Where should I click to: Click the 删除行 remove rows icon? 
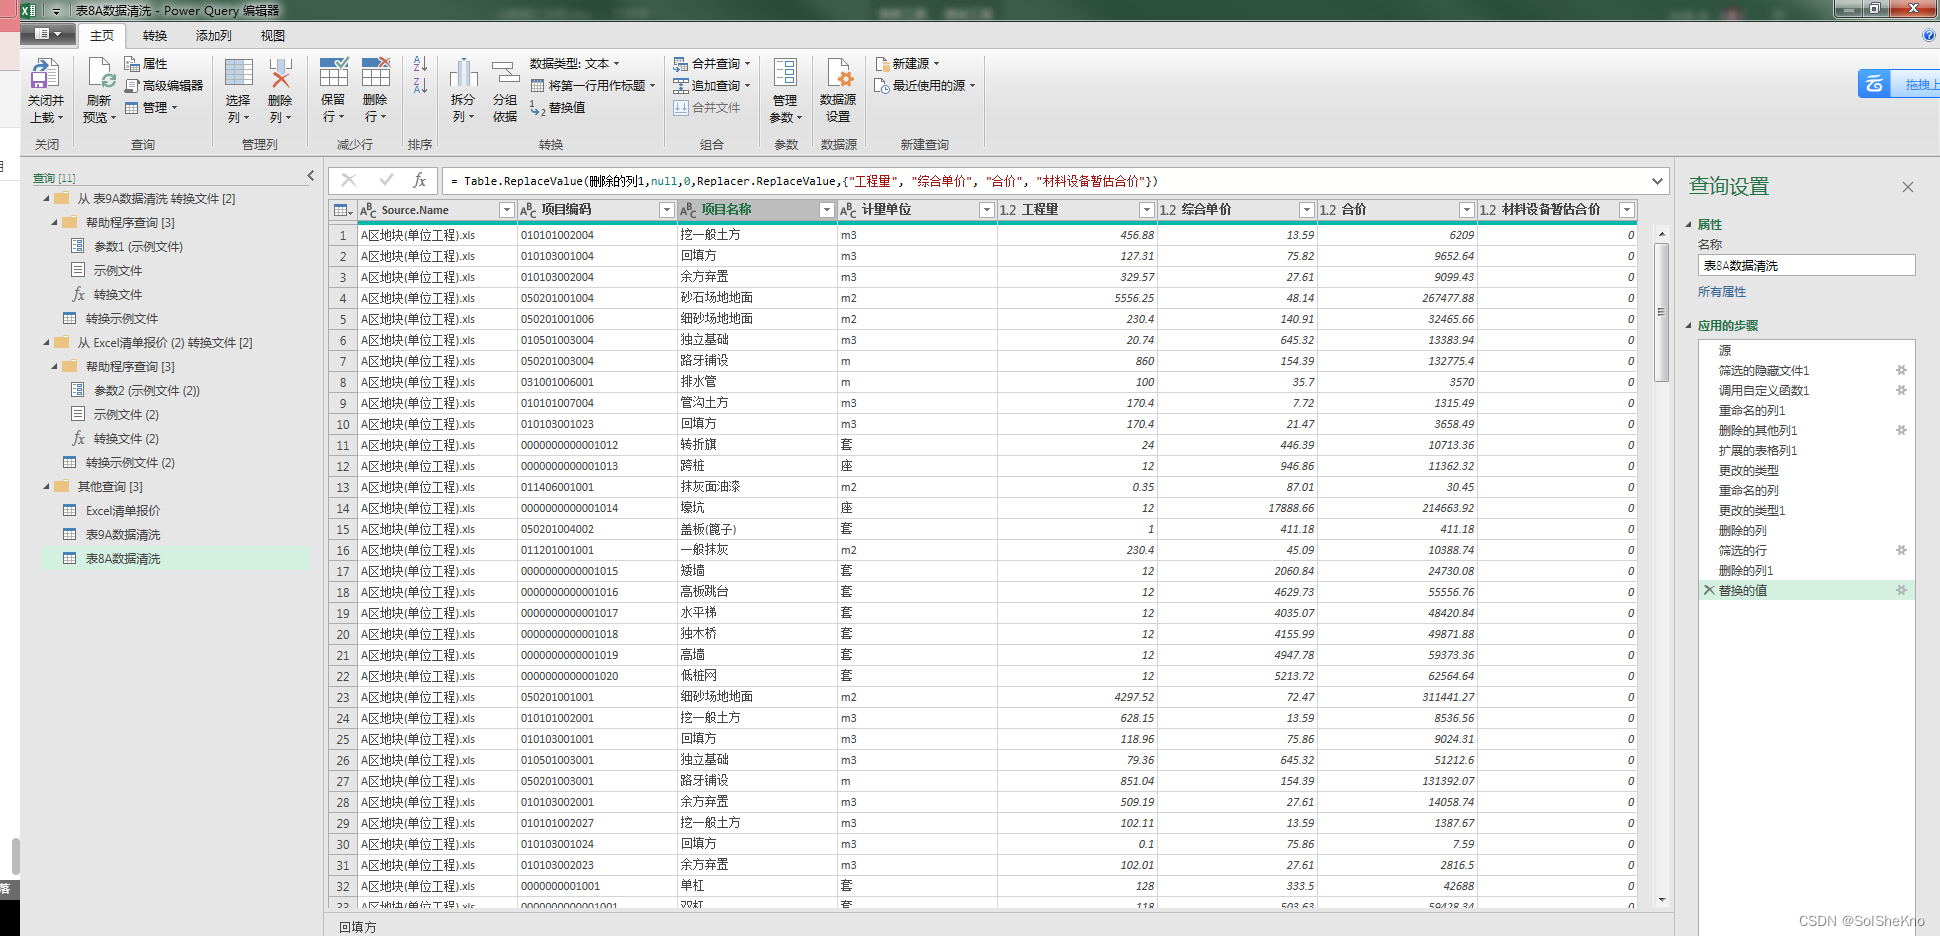[x=376, y=74]
